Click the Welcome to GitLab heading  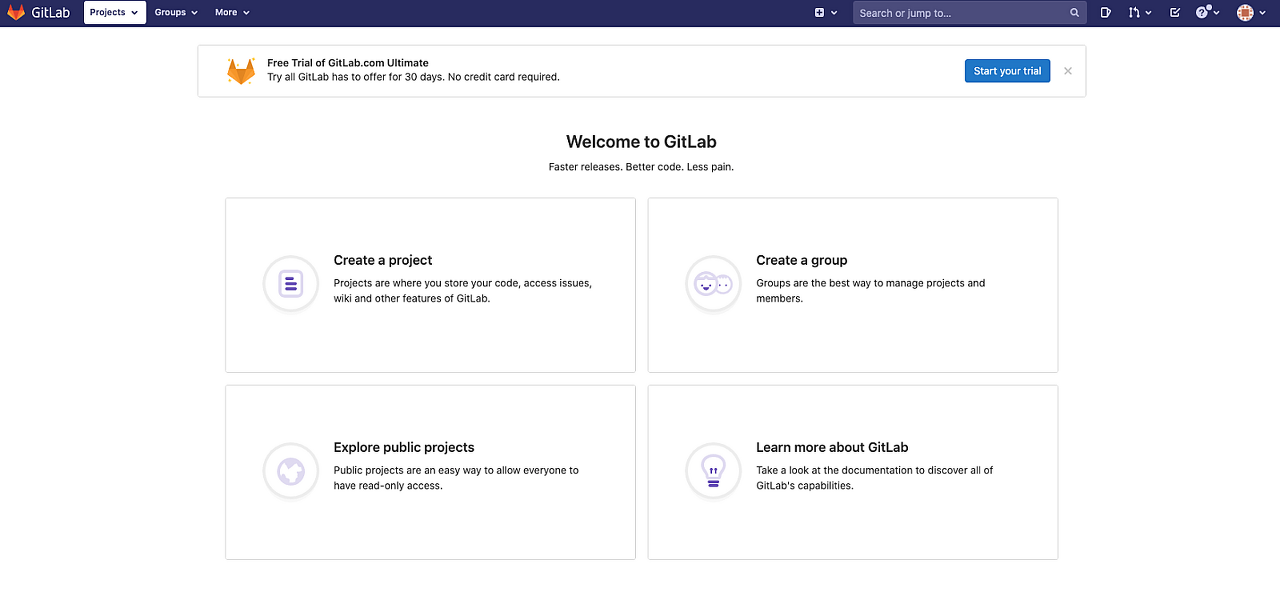(x=641, y=142)
